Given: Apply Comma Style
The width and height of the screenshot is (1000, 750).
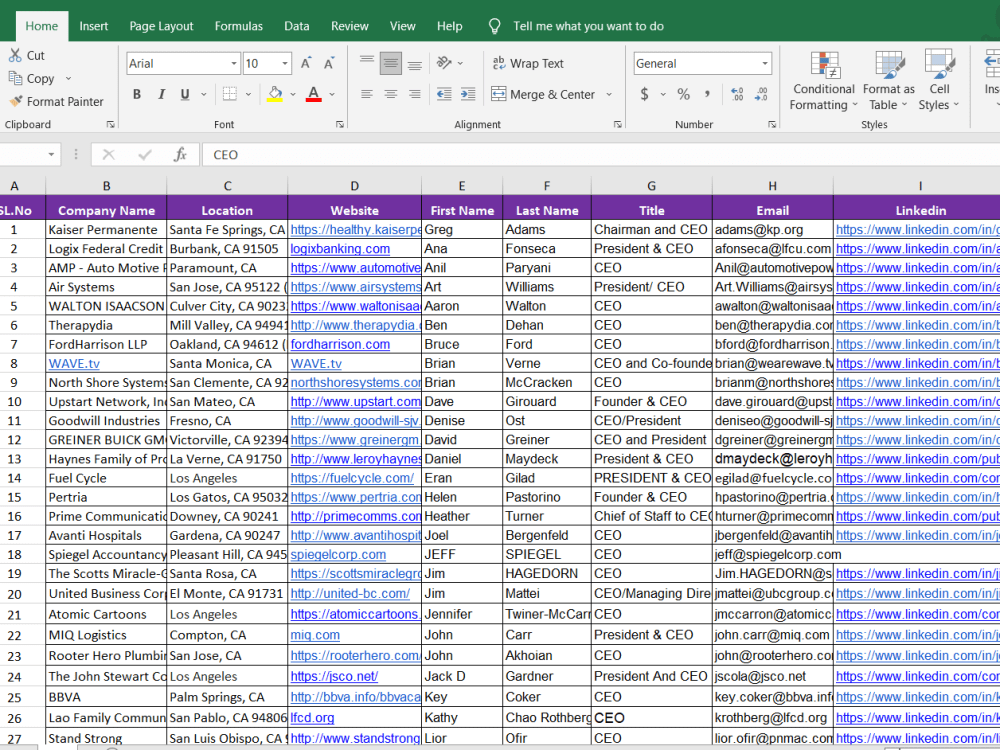Looking at the screenshot, I should (707, 94).
